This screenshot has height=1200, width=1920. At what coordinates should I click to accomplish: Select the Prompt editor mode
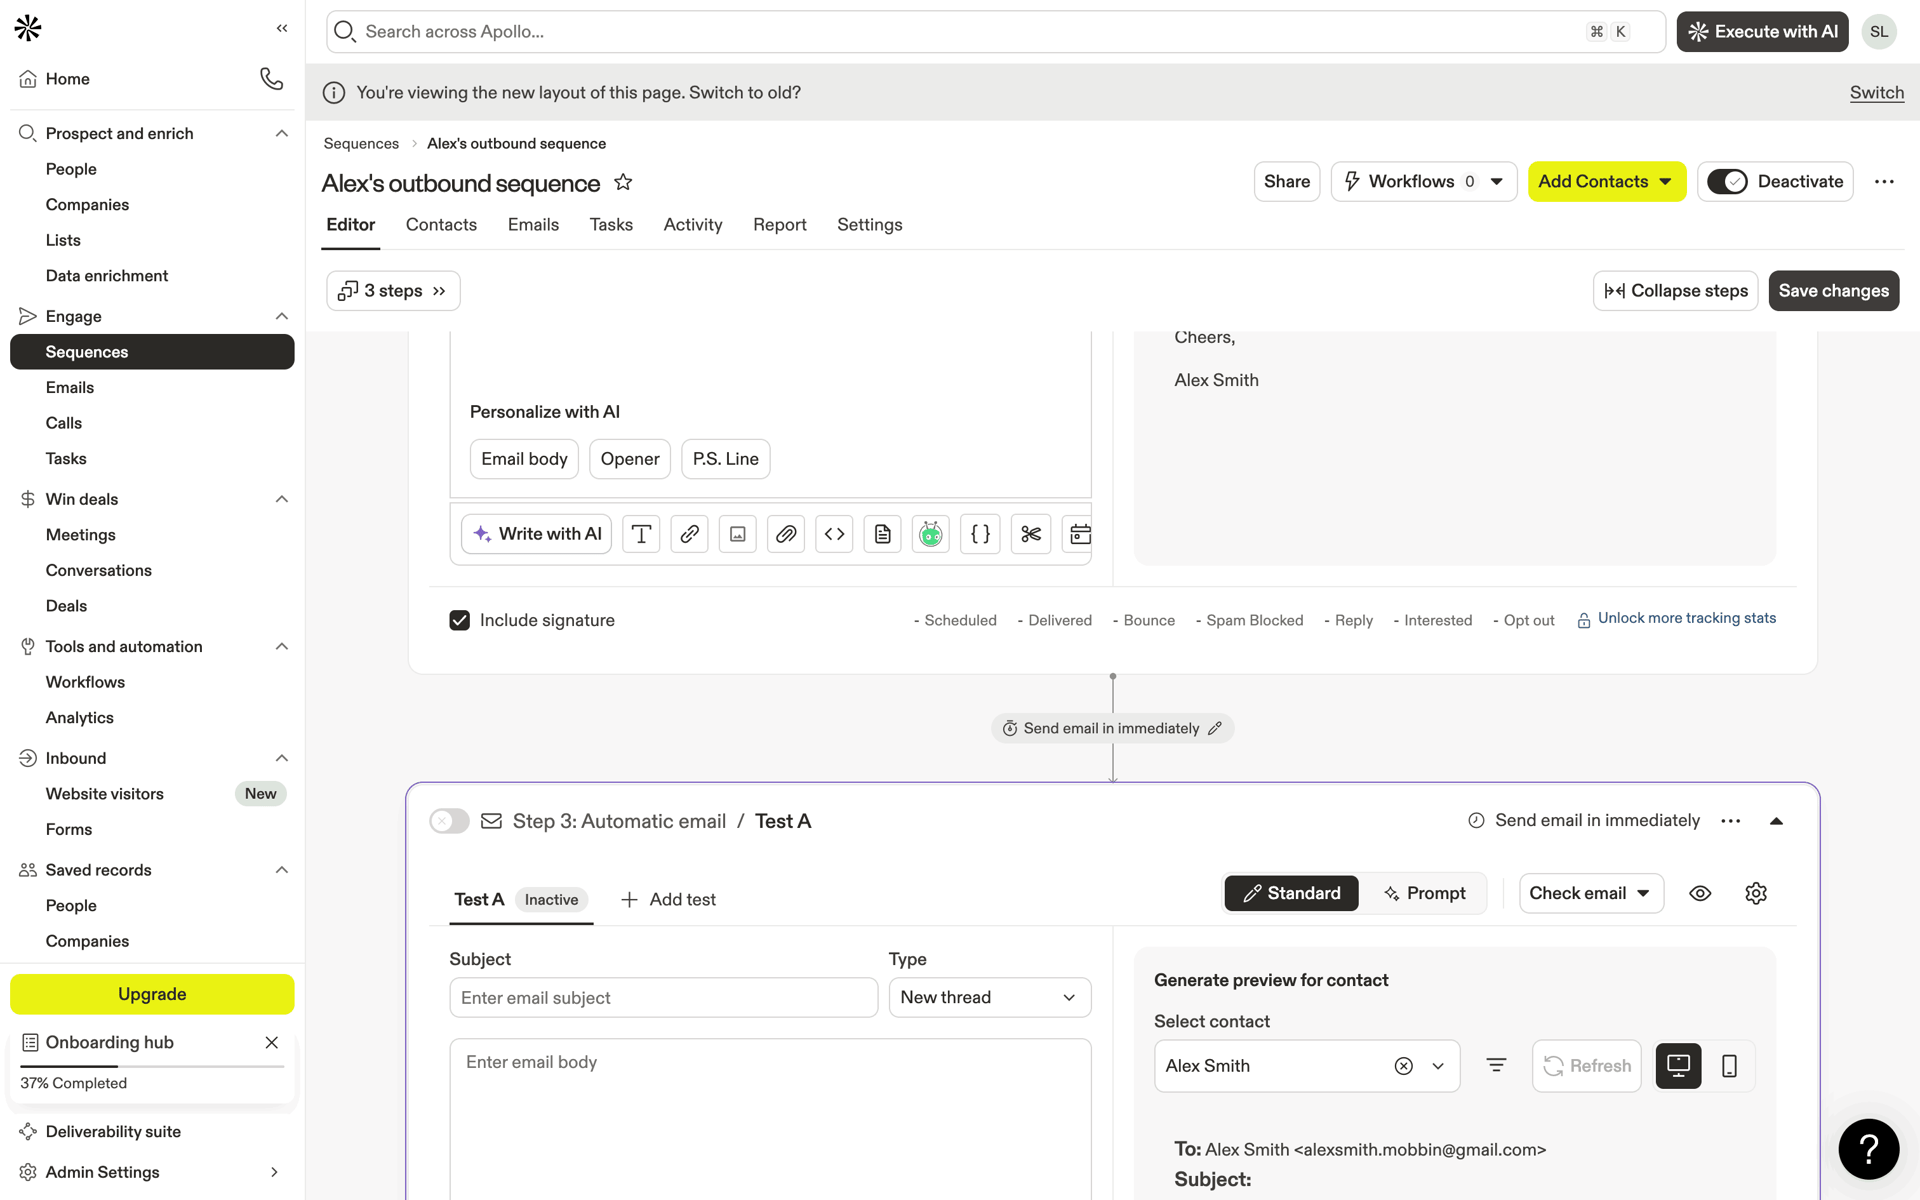pos(1424,893)
